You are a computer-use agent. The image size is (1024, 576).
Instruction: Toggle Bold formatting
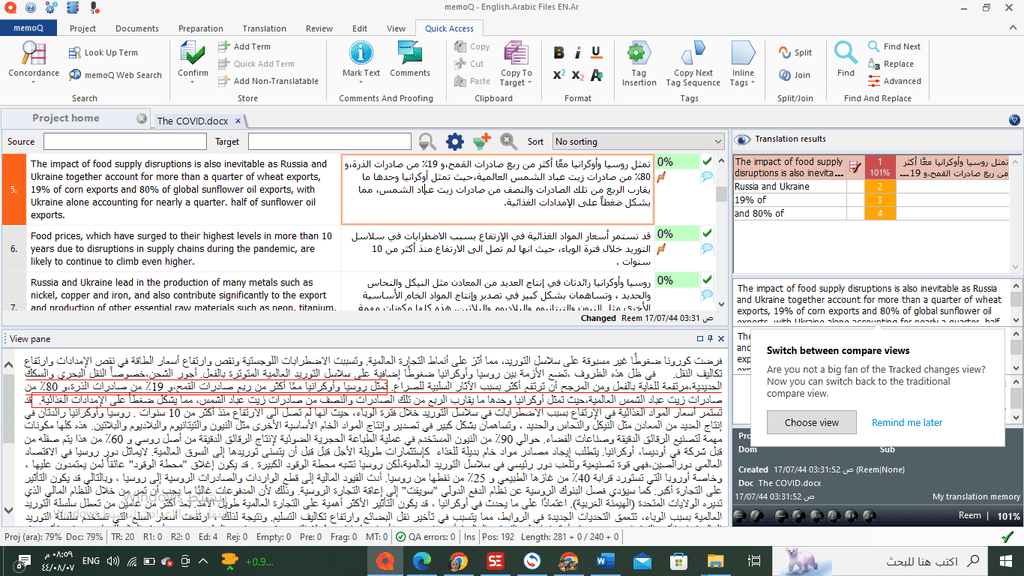click(559, 53)
